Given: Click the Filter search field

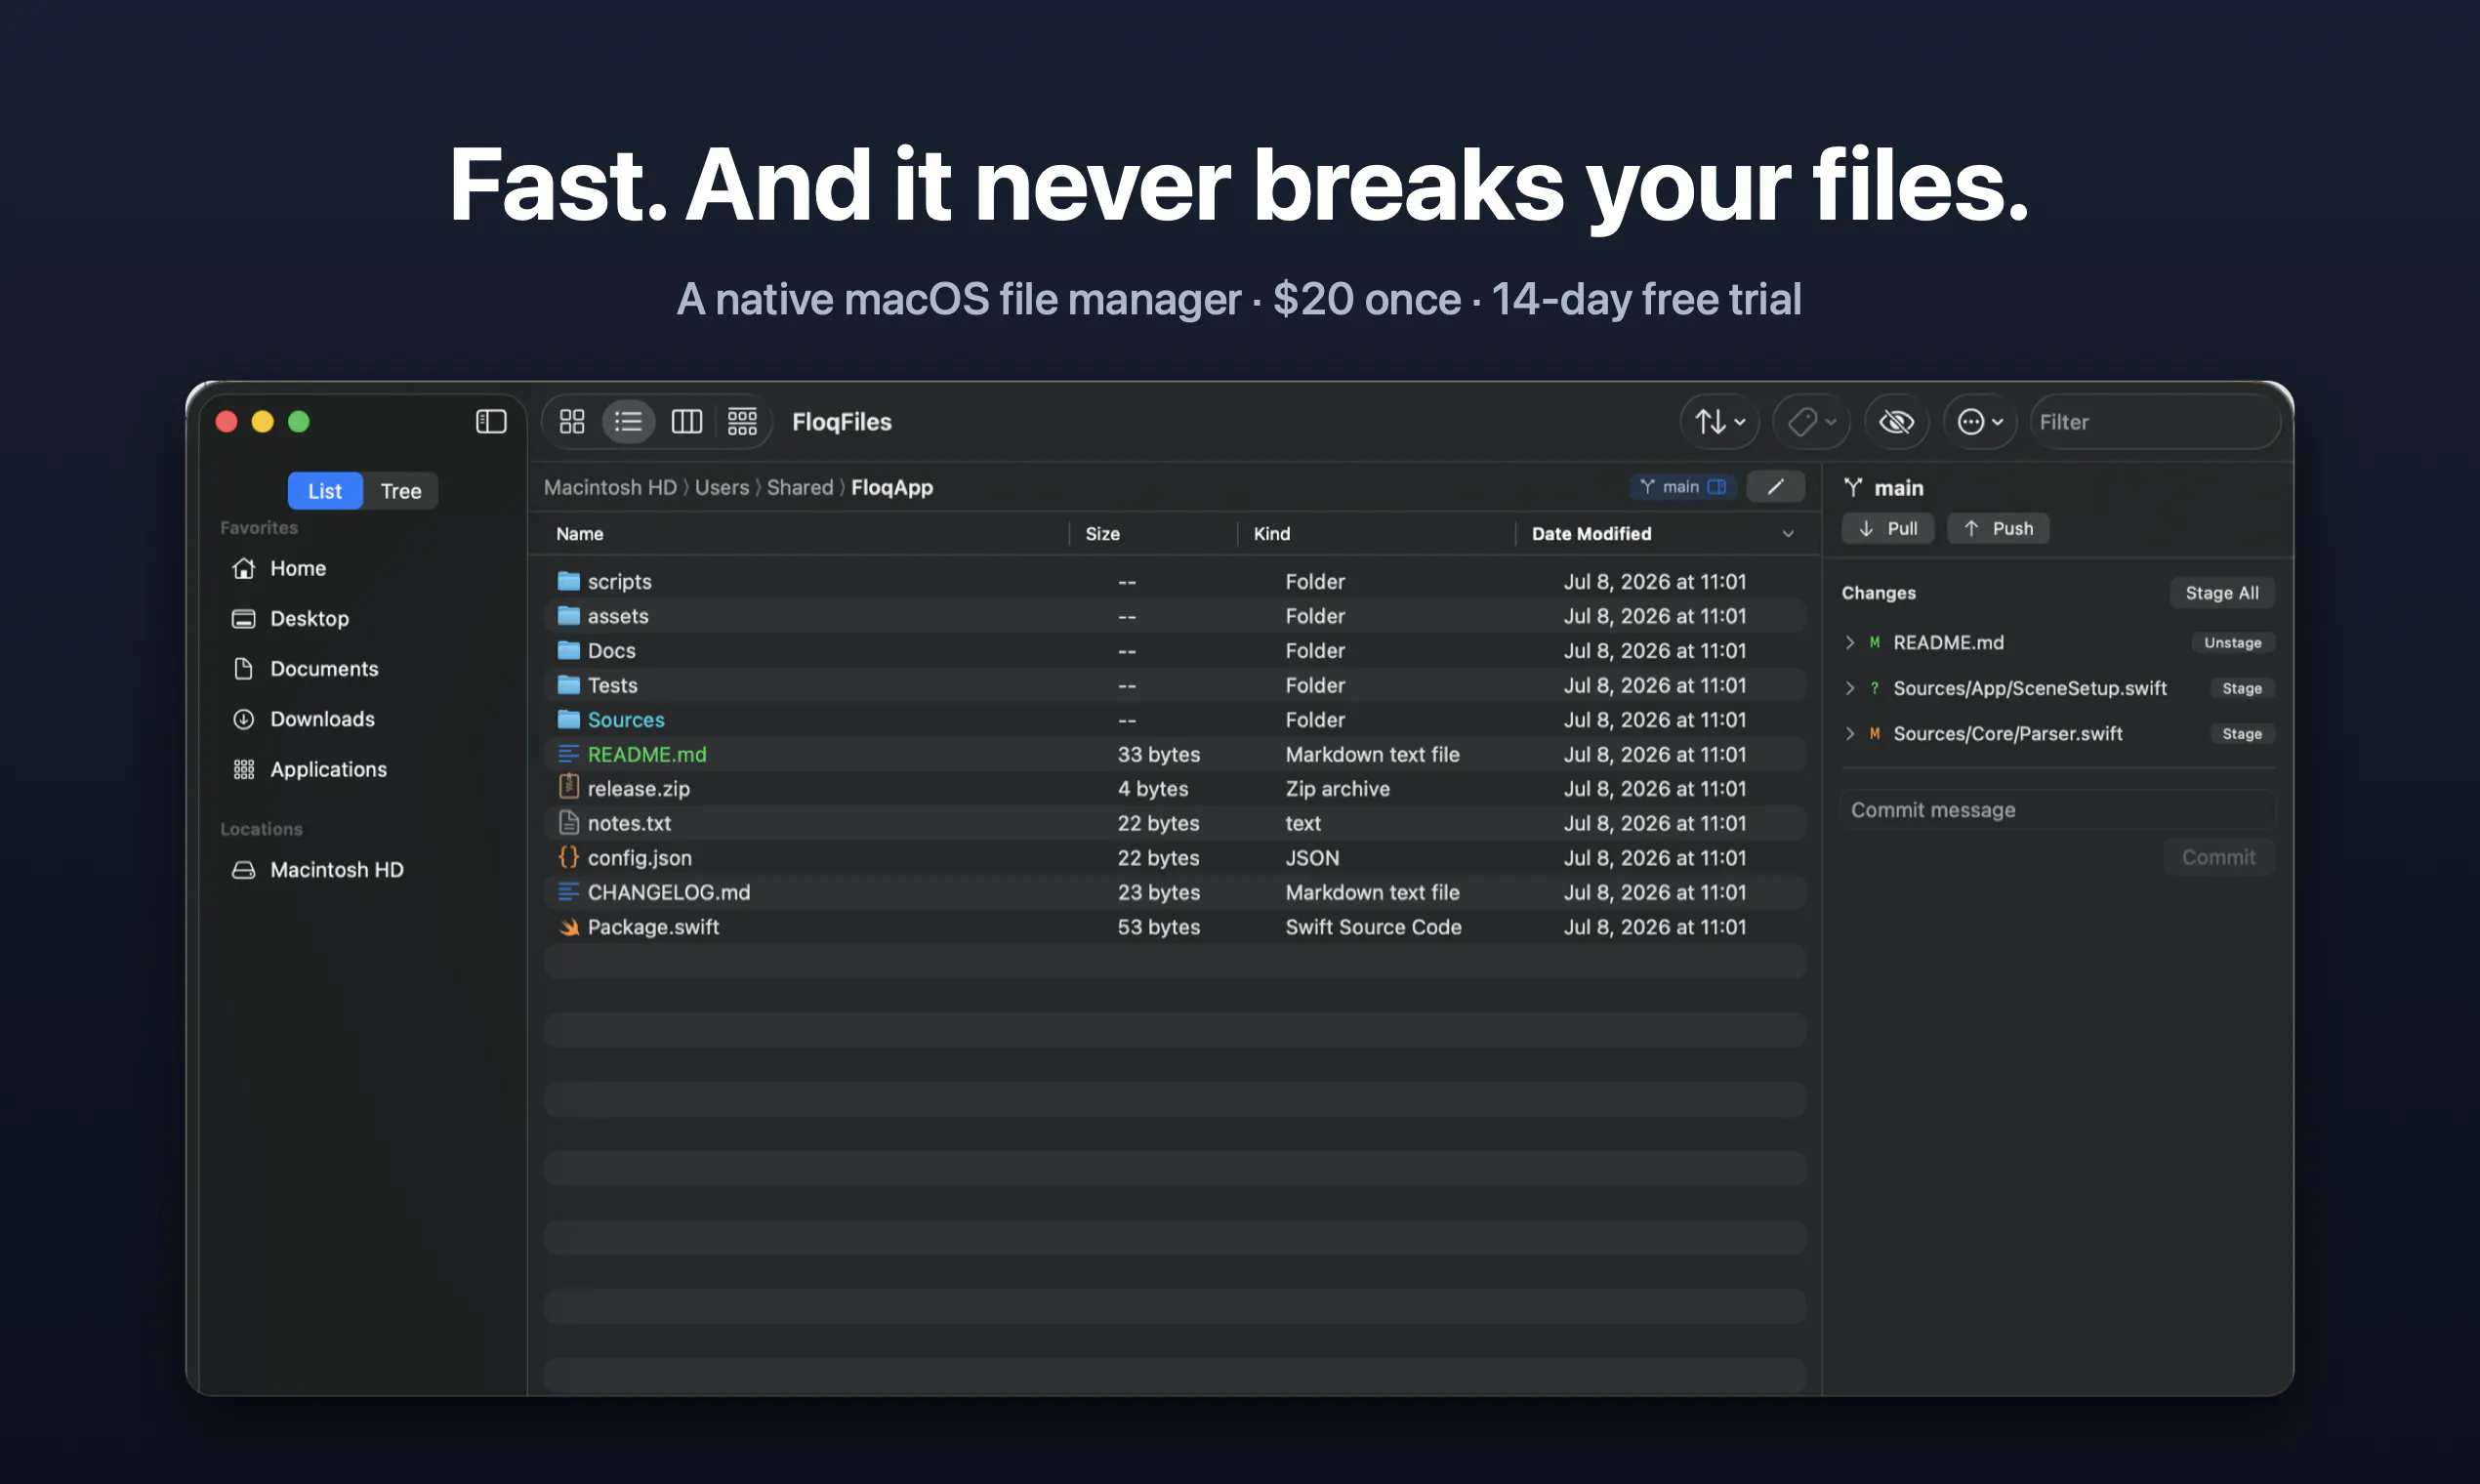Looking at the screenshot, I should point(2156,422).
